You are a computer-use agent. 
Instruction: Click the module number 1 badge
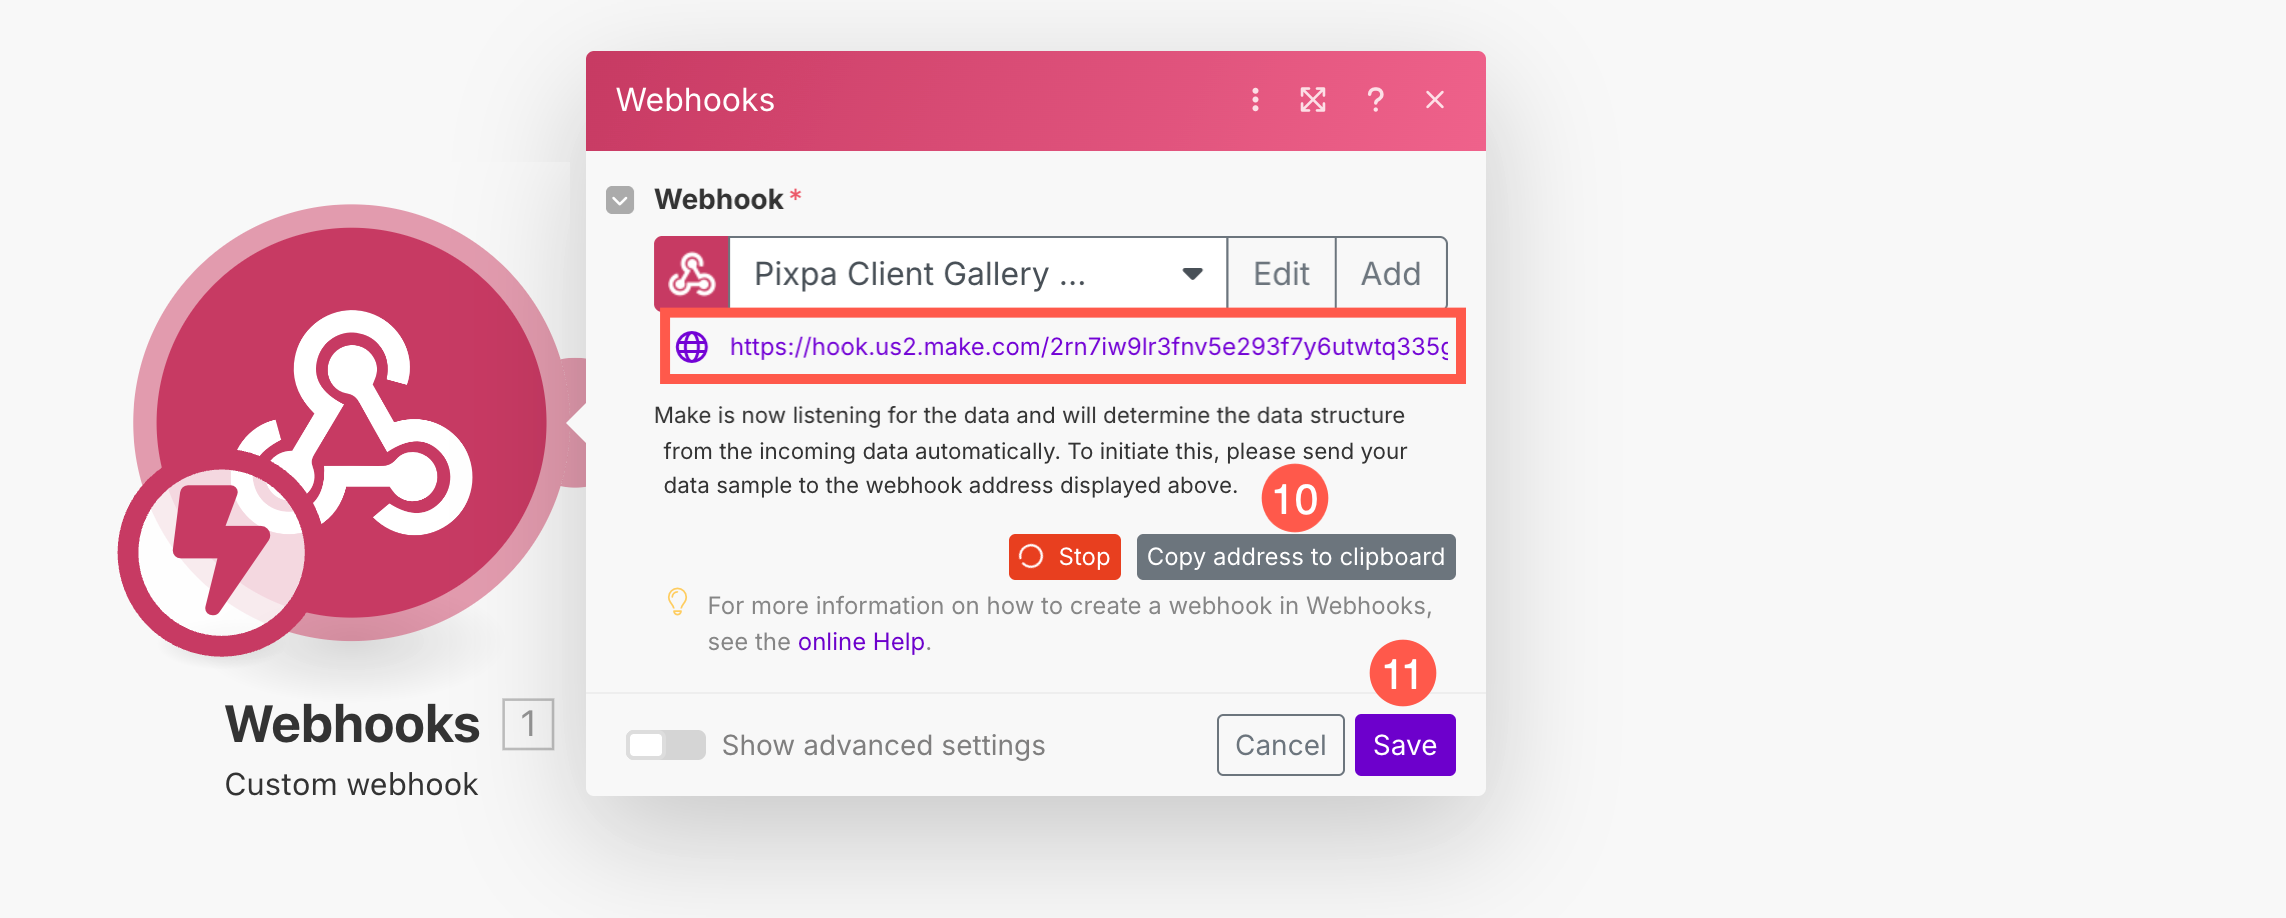(x=528, y=724)
